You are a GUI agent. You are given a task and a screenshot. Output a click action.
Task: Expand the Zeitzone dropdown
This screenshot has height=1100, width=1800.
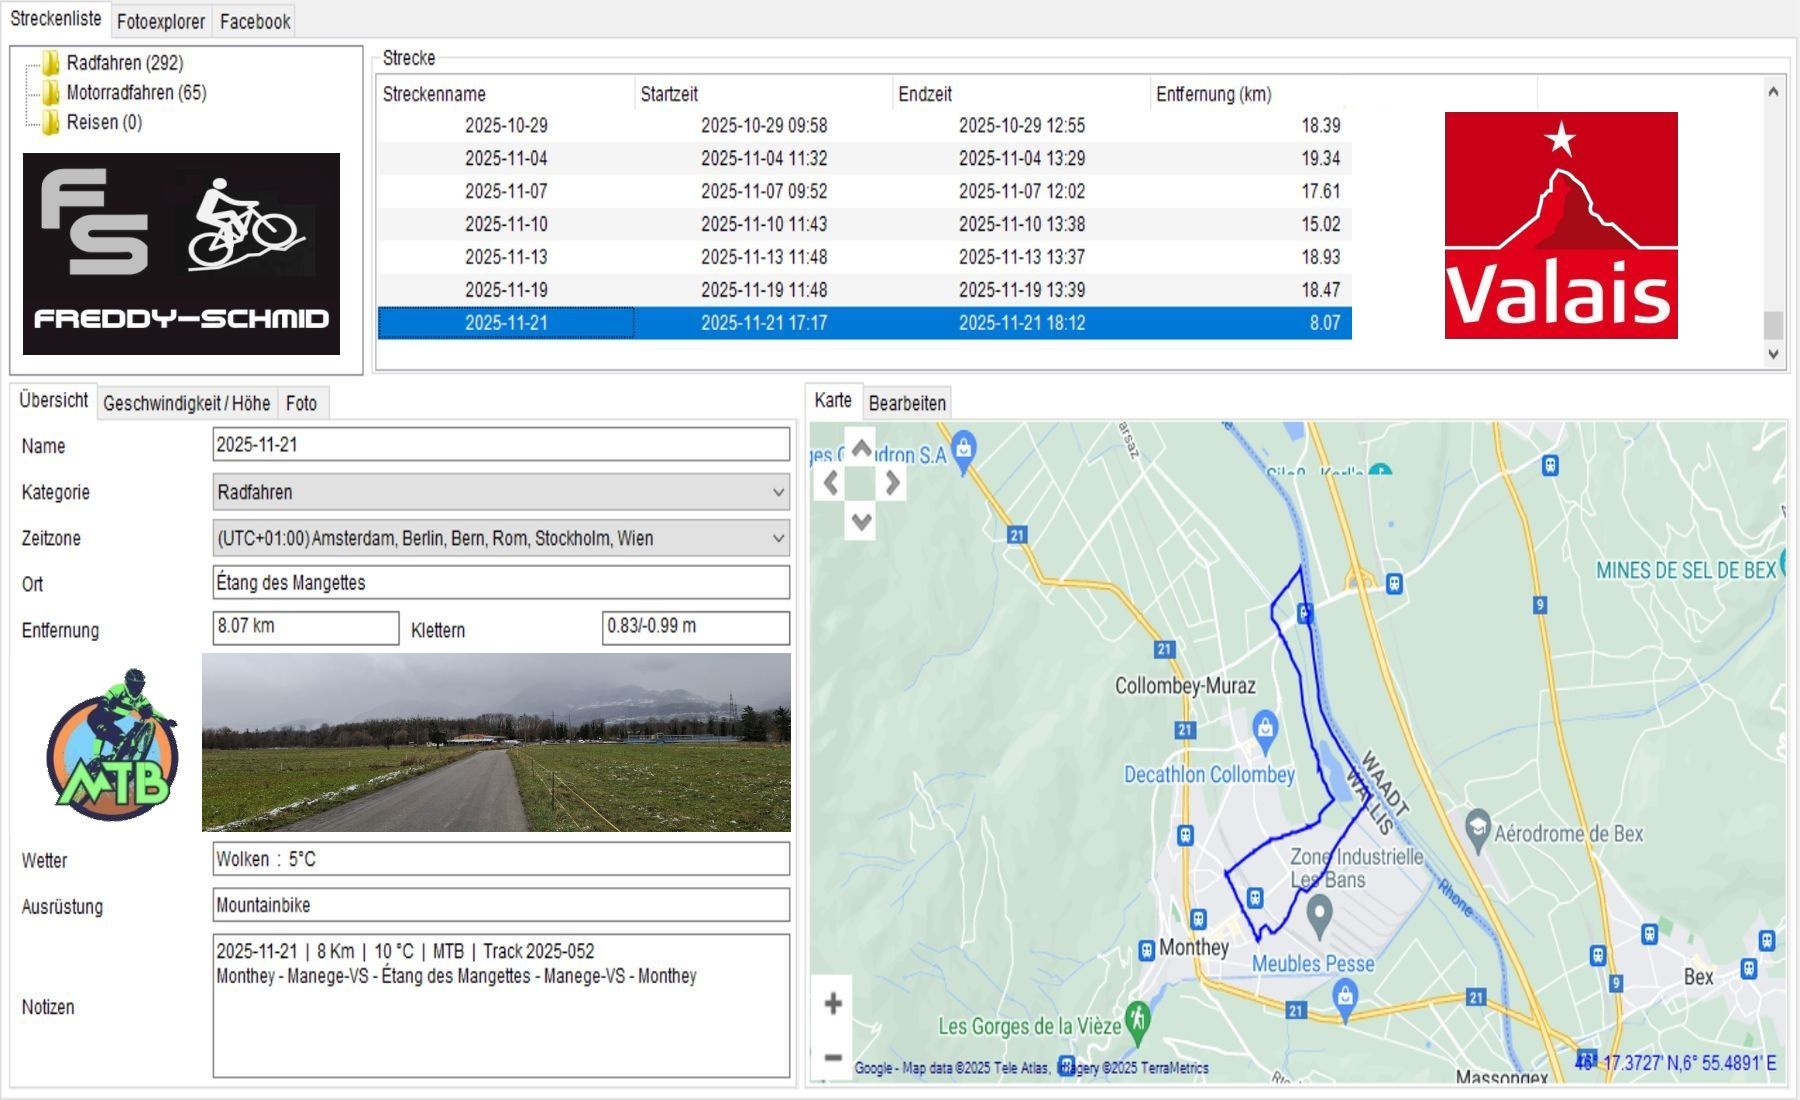pos(778,538)
